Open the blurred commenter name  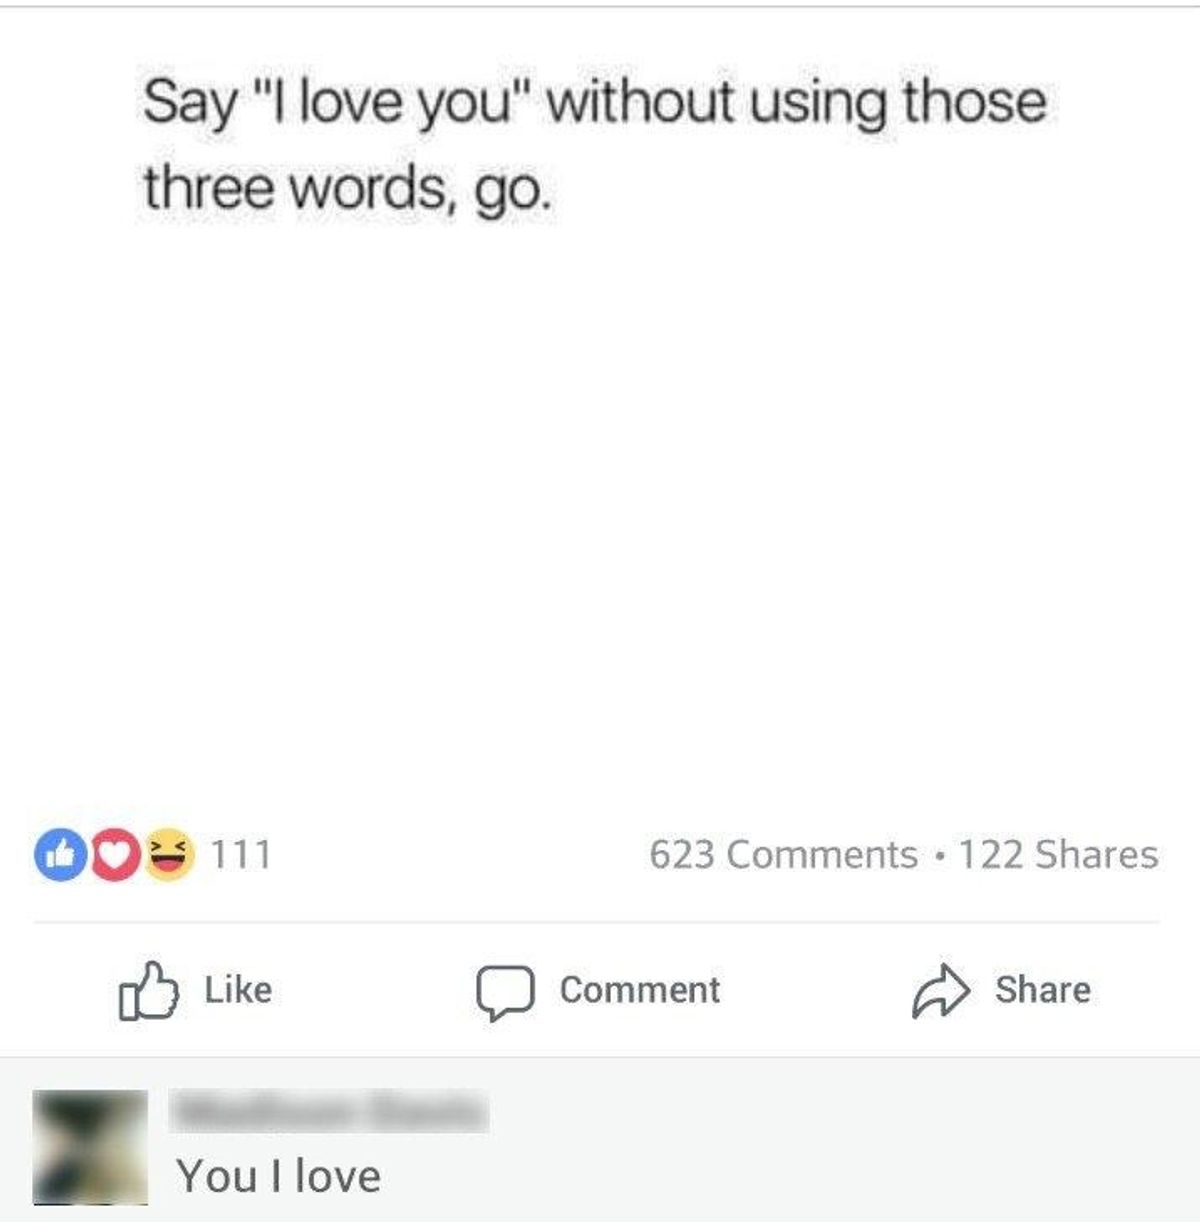click(x=331, y=1111)
